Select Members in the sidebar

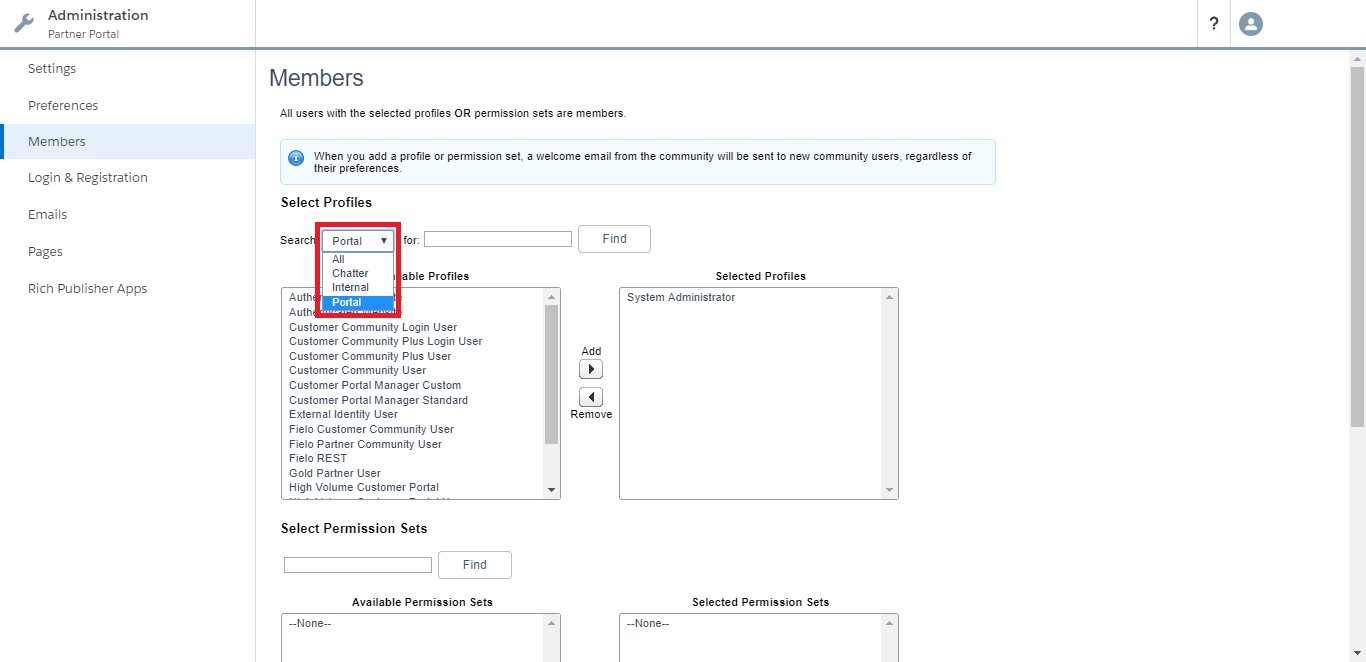coord(128,141)
